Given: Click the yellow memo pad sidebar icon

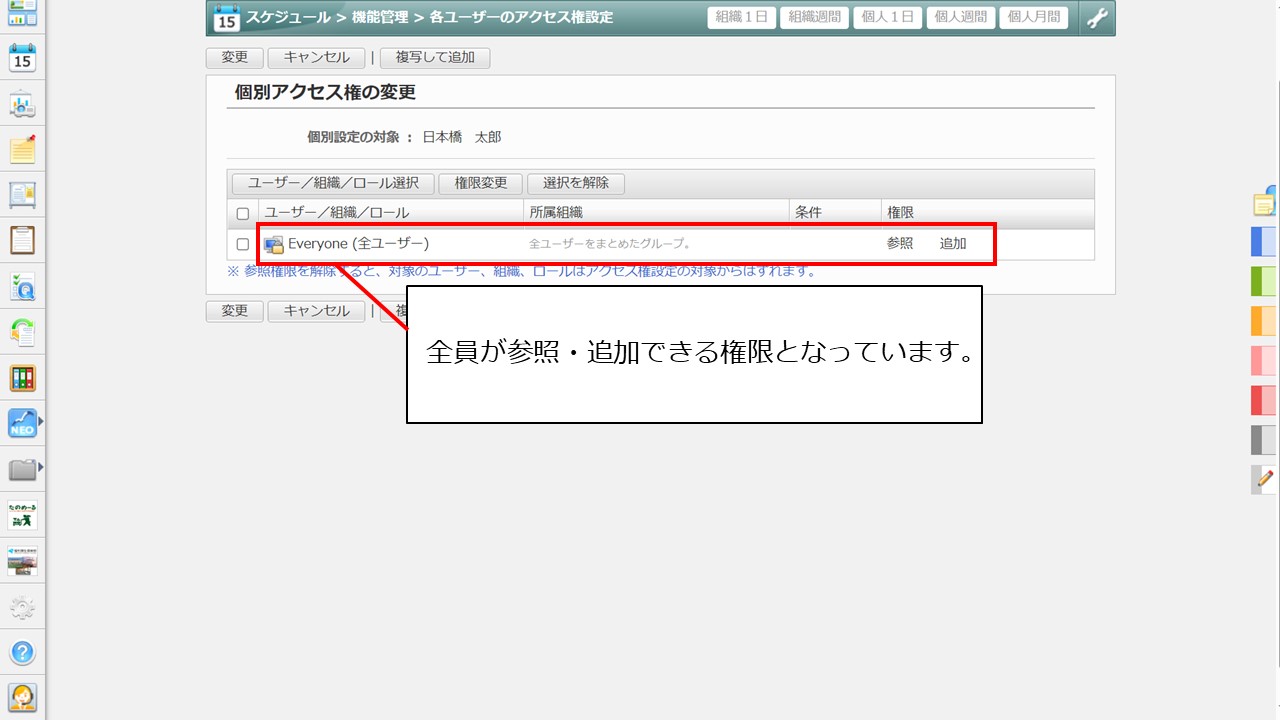Looking at the screenshot, I should pos(22,150).
